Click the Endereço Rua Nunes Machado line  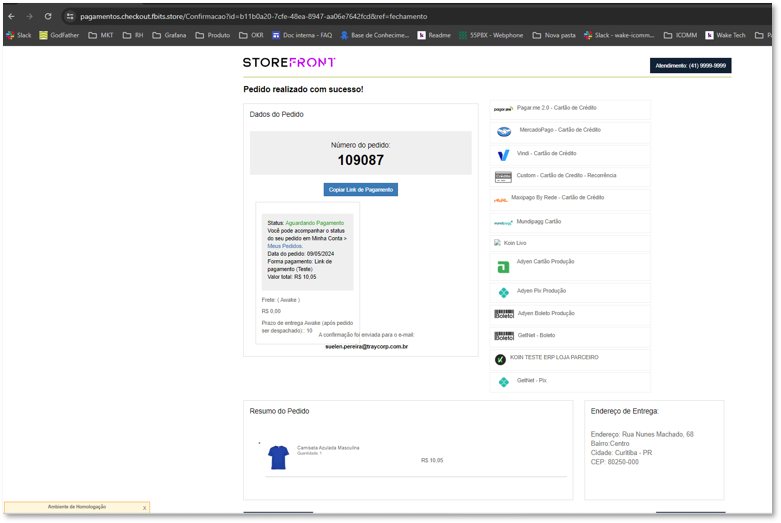point(642,434)
